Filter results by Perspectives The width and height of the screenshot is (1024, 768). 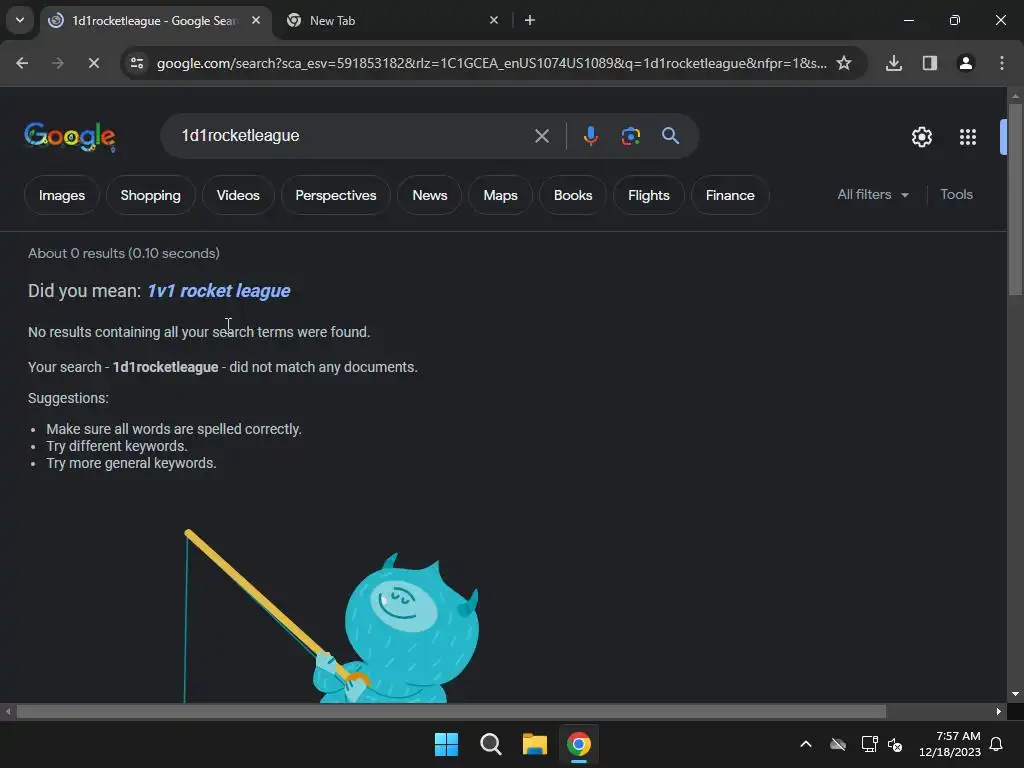336,195
